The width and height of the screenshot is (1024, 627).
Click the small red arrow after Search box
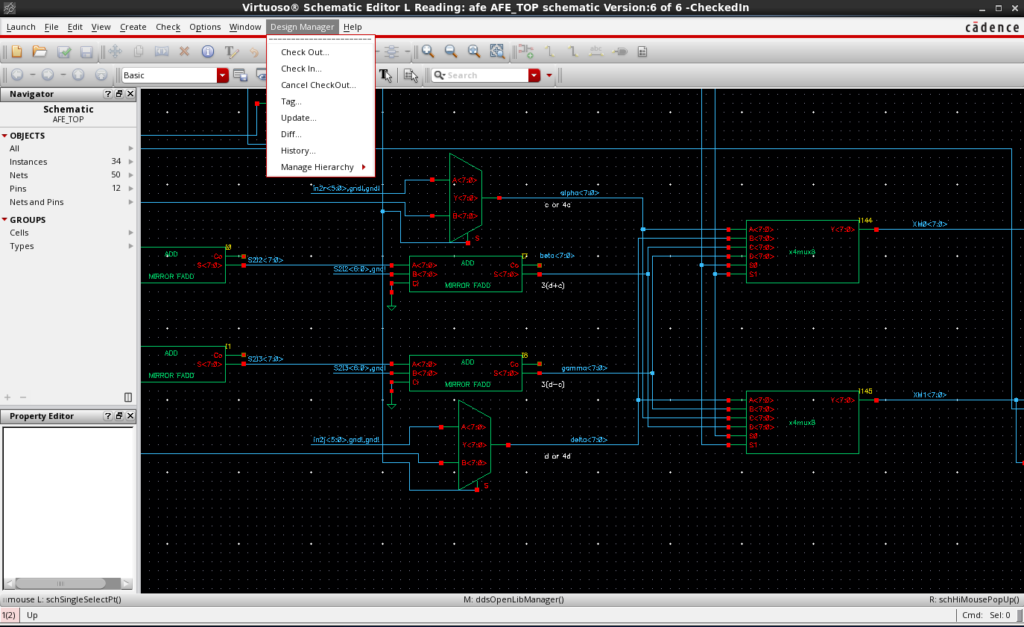[549, 75]
